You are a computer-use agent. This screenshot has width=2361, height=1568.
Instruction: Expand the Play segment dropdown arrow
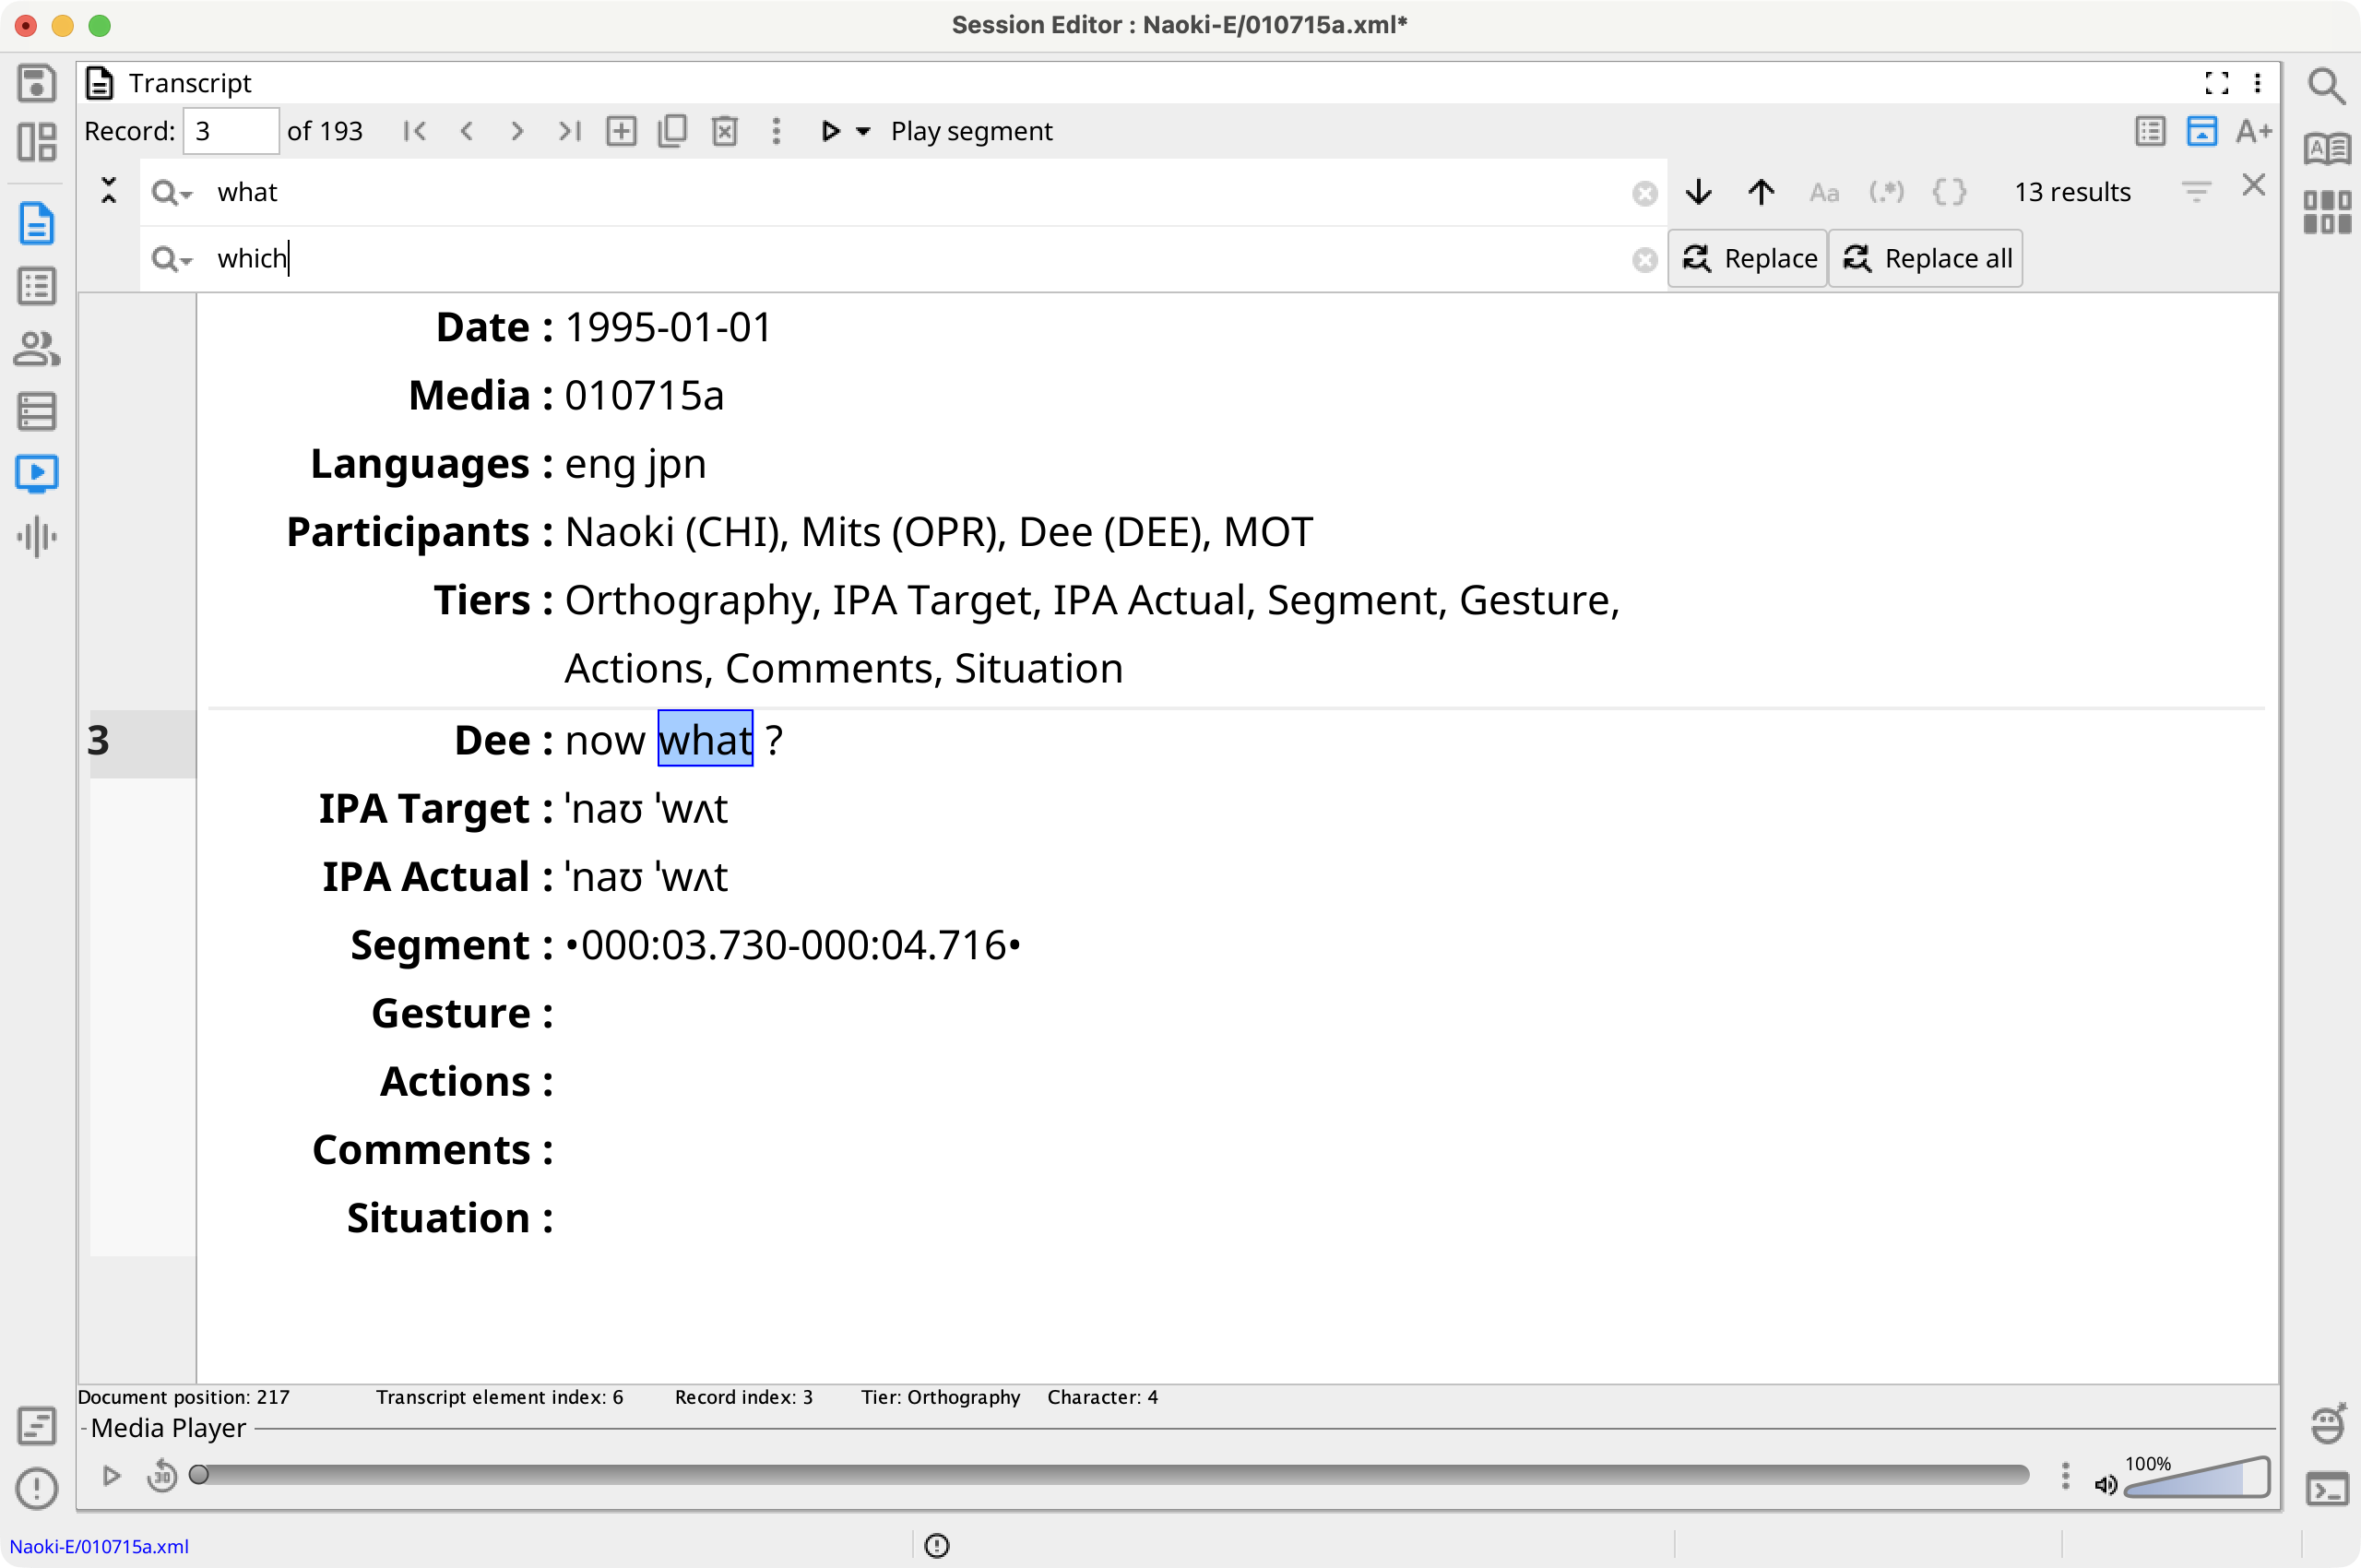click(x=863, y=131)
